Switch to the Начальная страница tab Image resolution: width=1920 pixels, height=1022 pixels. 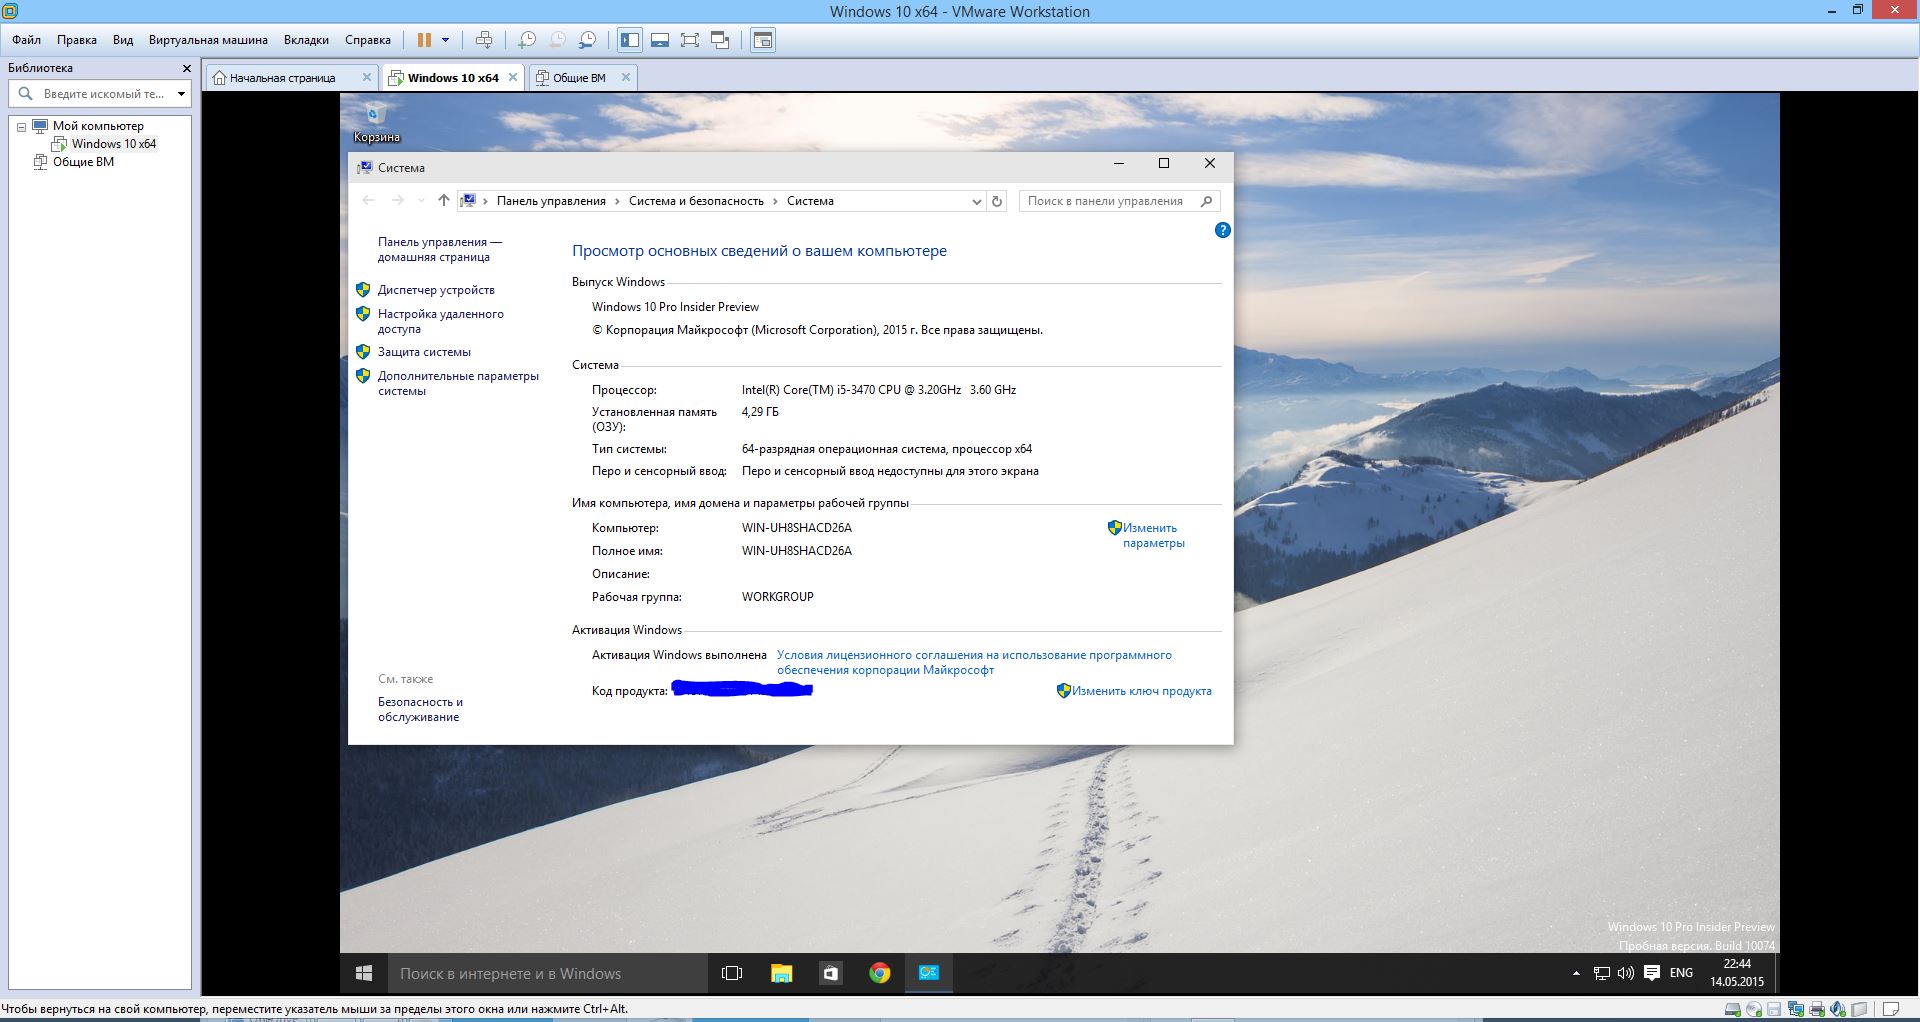point(283,77)
